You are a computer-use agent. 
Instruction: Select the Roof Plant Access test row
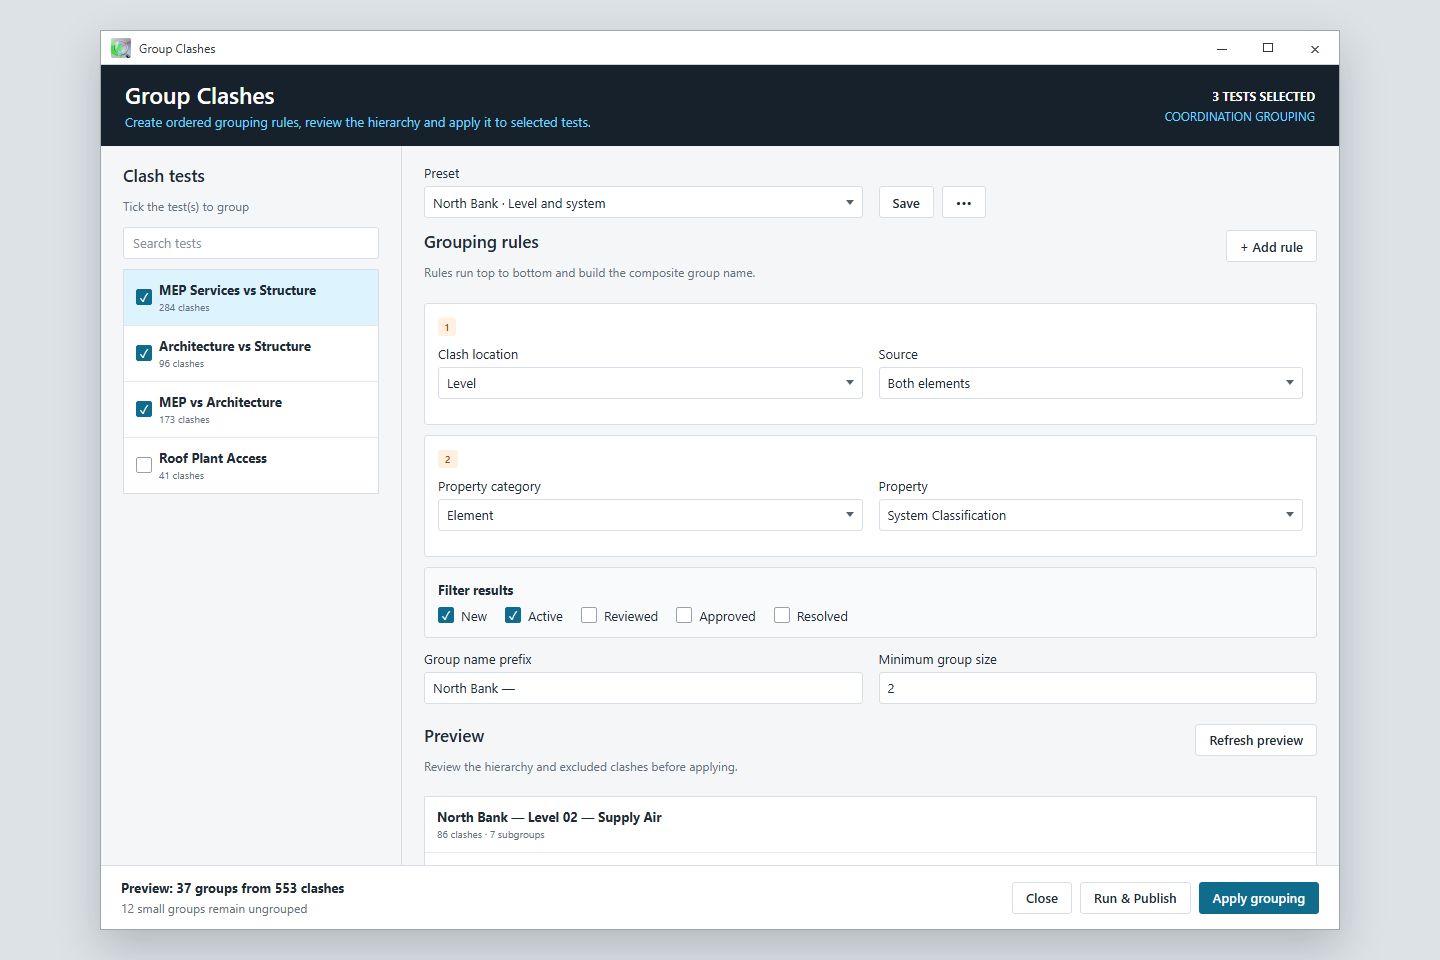tap(251, 466)
